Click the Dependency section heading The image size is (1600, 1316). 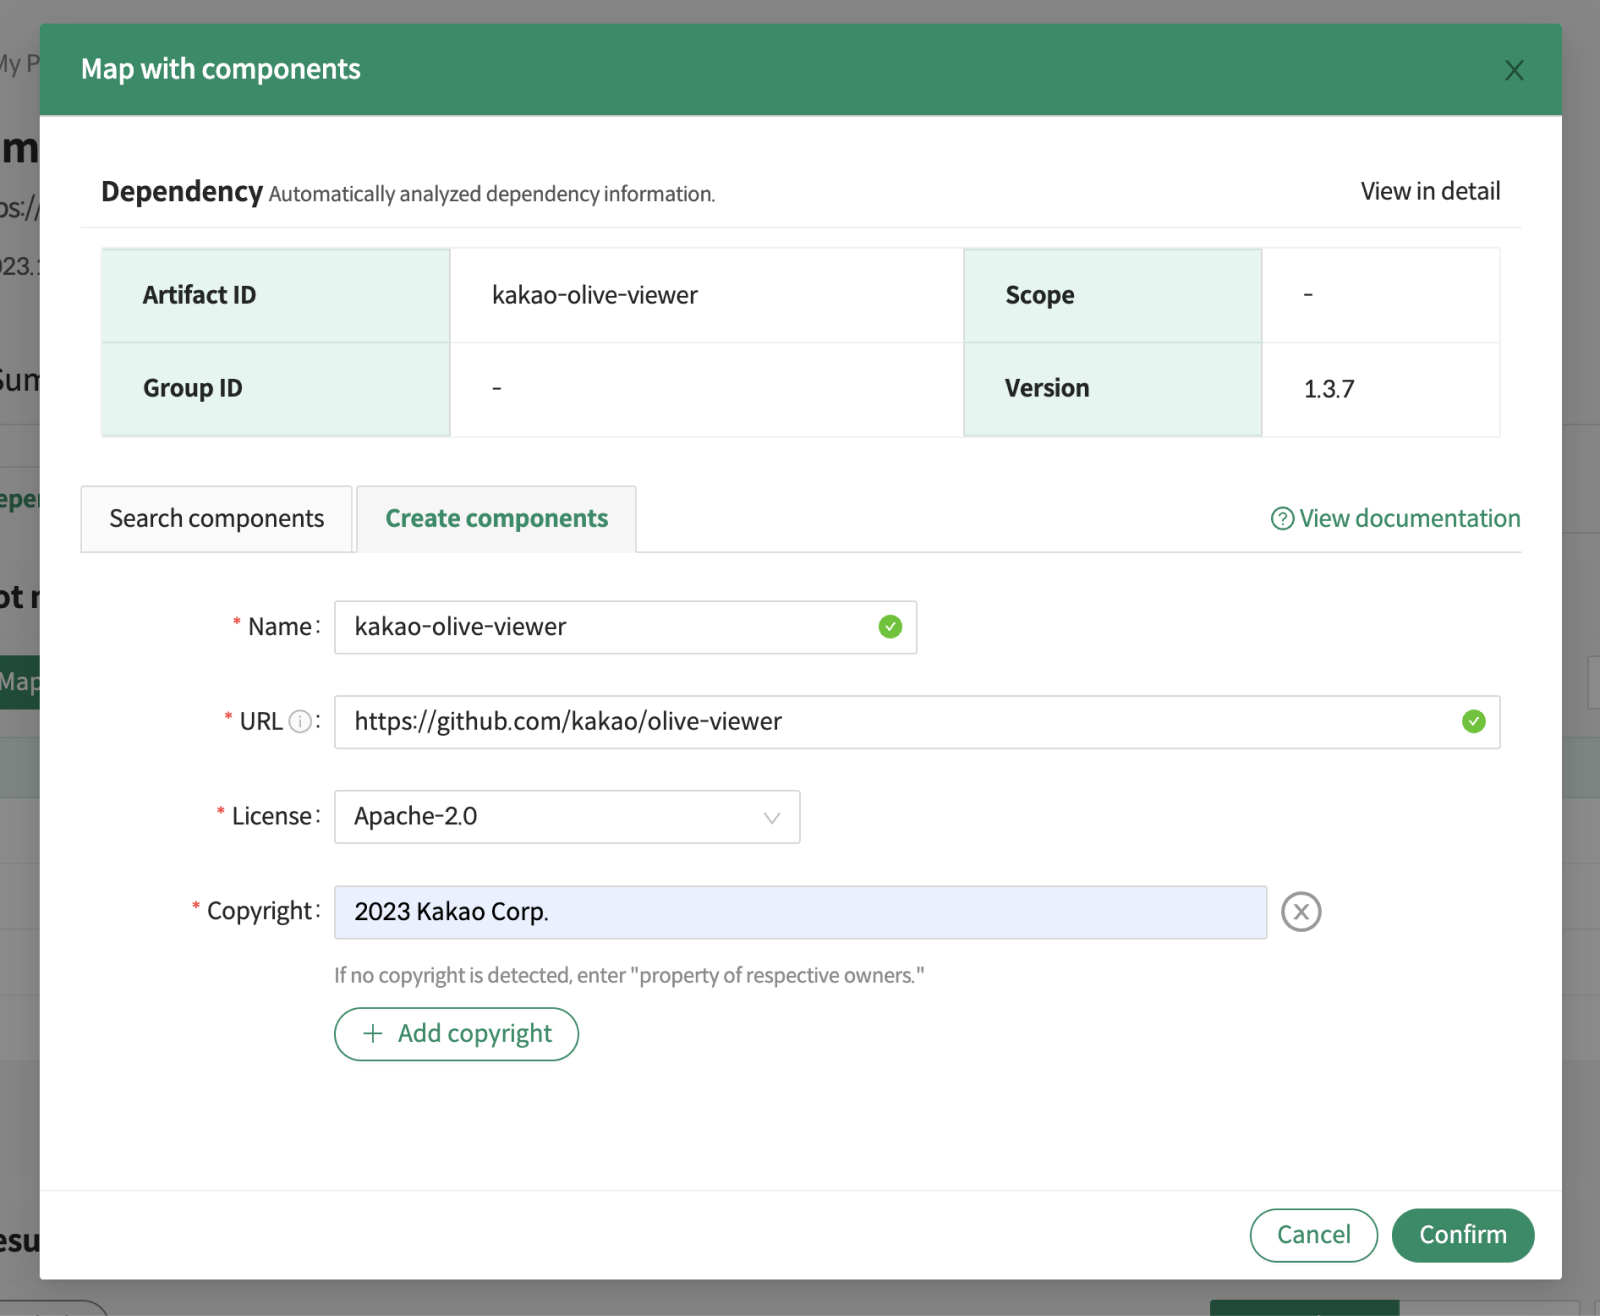click(182, 191)
